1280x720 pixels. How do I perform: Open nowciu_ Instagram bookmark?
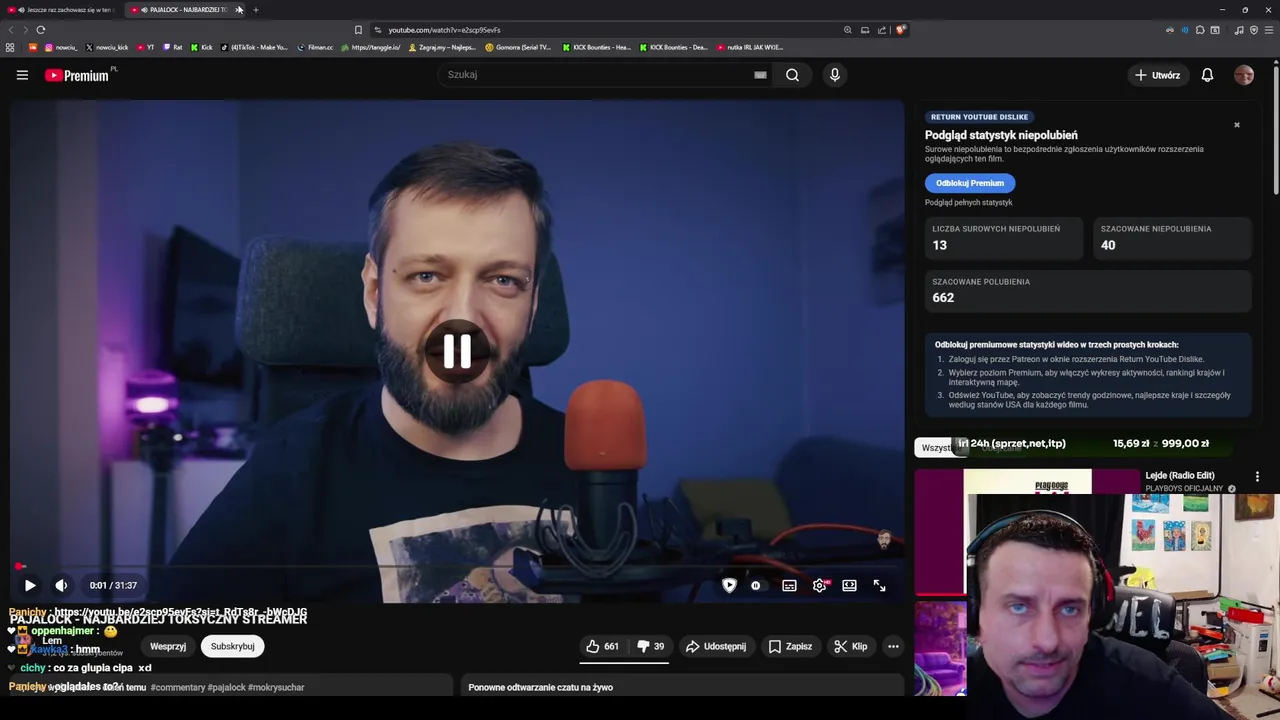[x=61, y=47]
